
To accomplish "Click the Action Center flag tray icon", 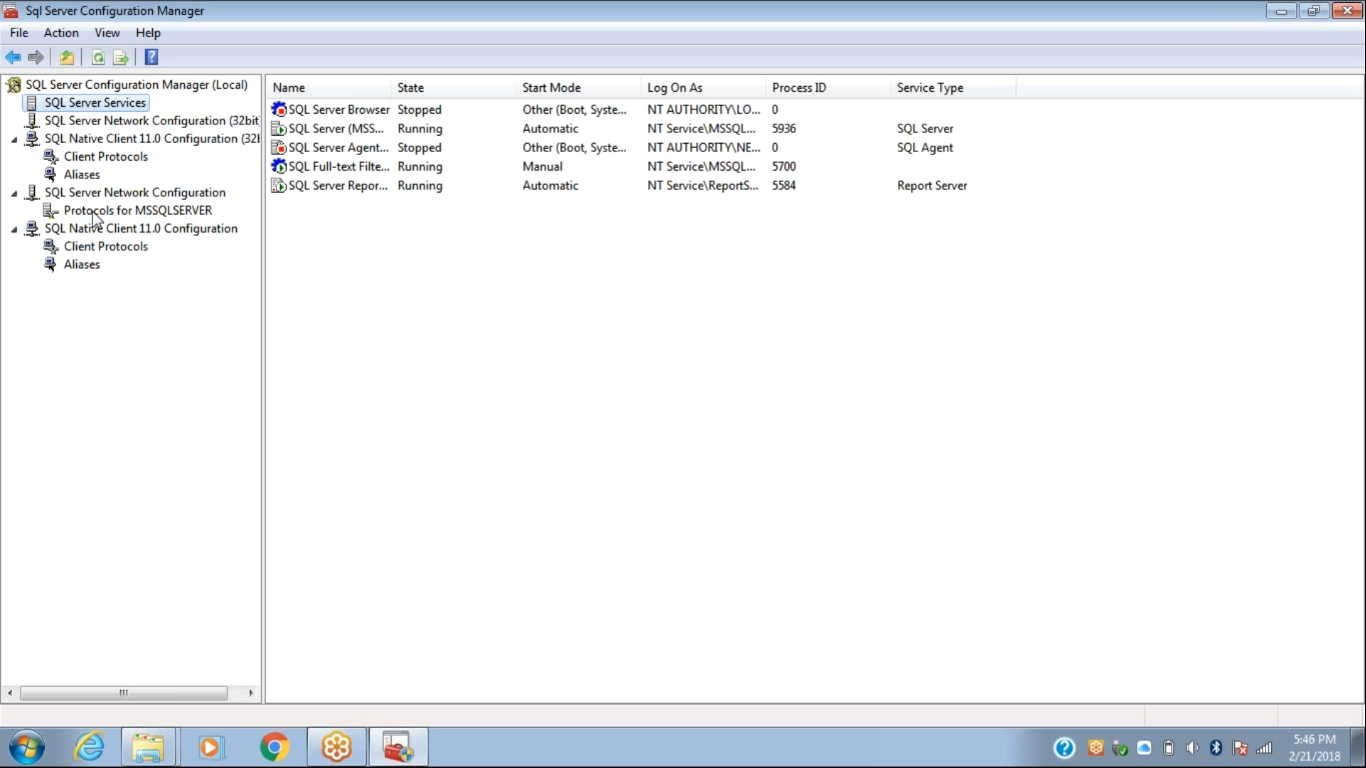I will tap(1240, 748).
